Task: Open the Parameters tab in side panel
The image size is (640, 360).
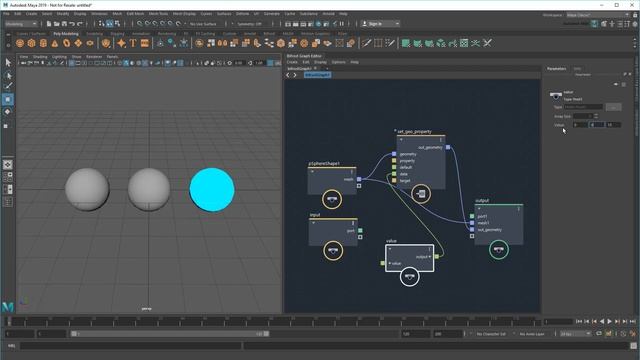Action: (557, 69)
